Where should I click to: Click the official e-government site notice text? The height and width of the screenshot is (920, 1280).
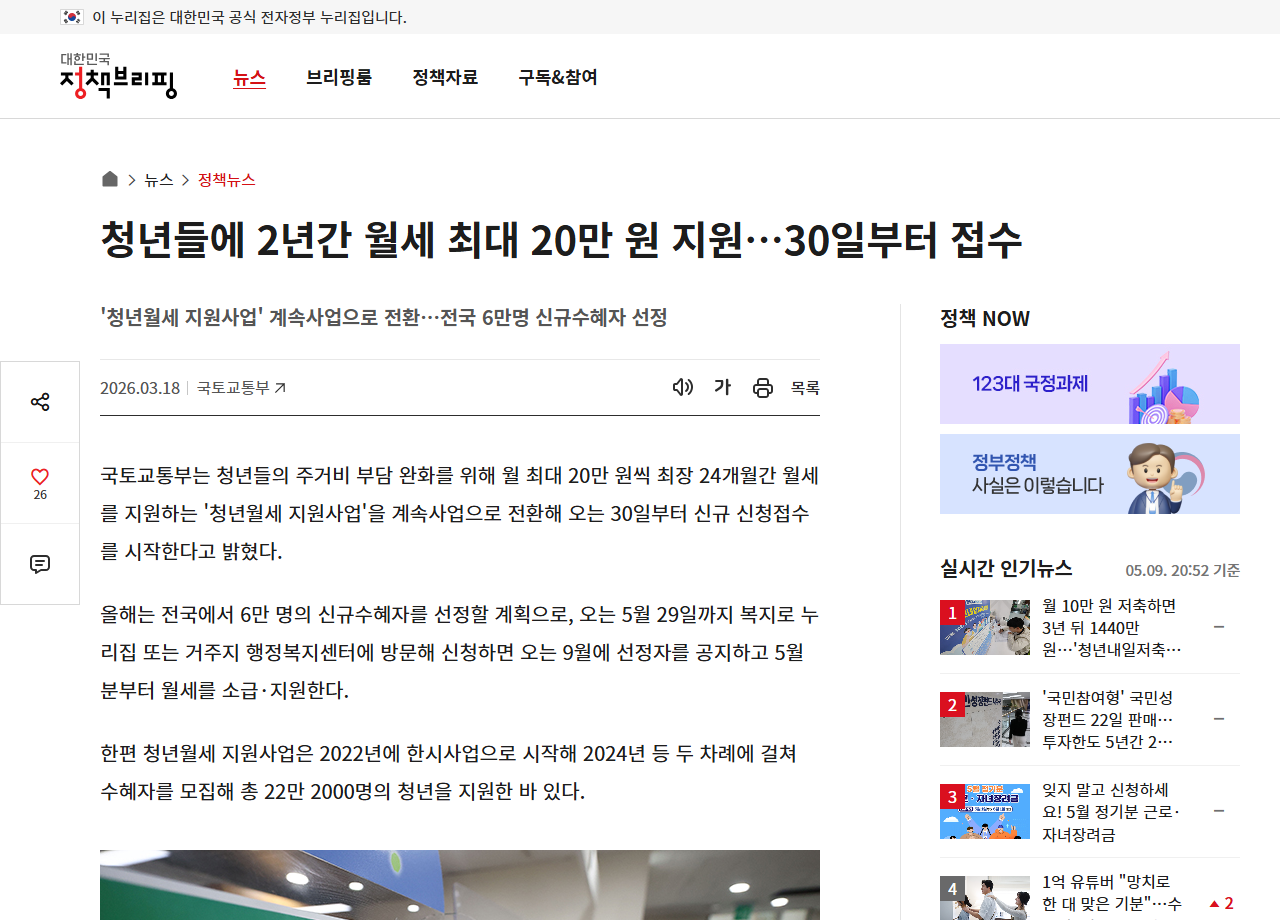(x=249, y=17)
